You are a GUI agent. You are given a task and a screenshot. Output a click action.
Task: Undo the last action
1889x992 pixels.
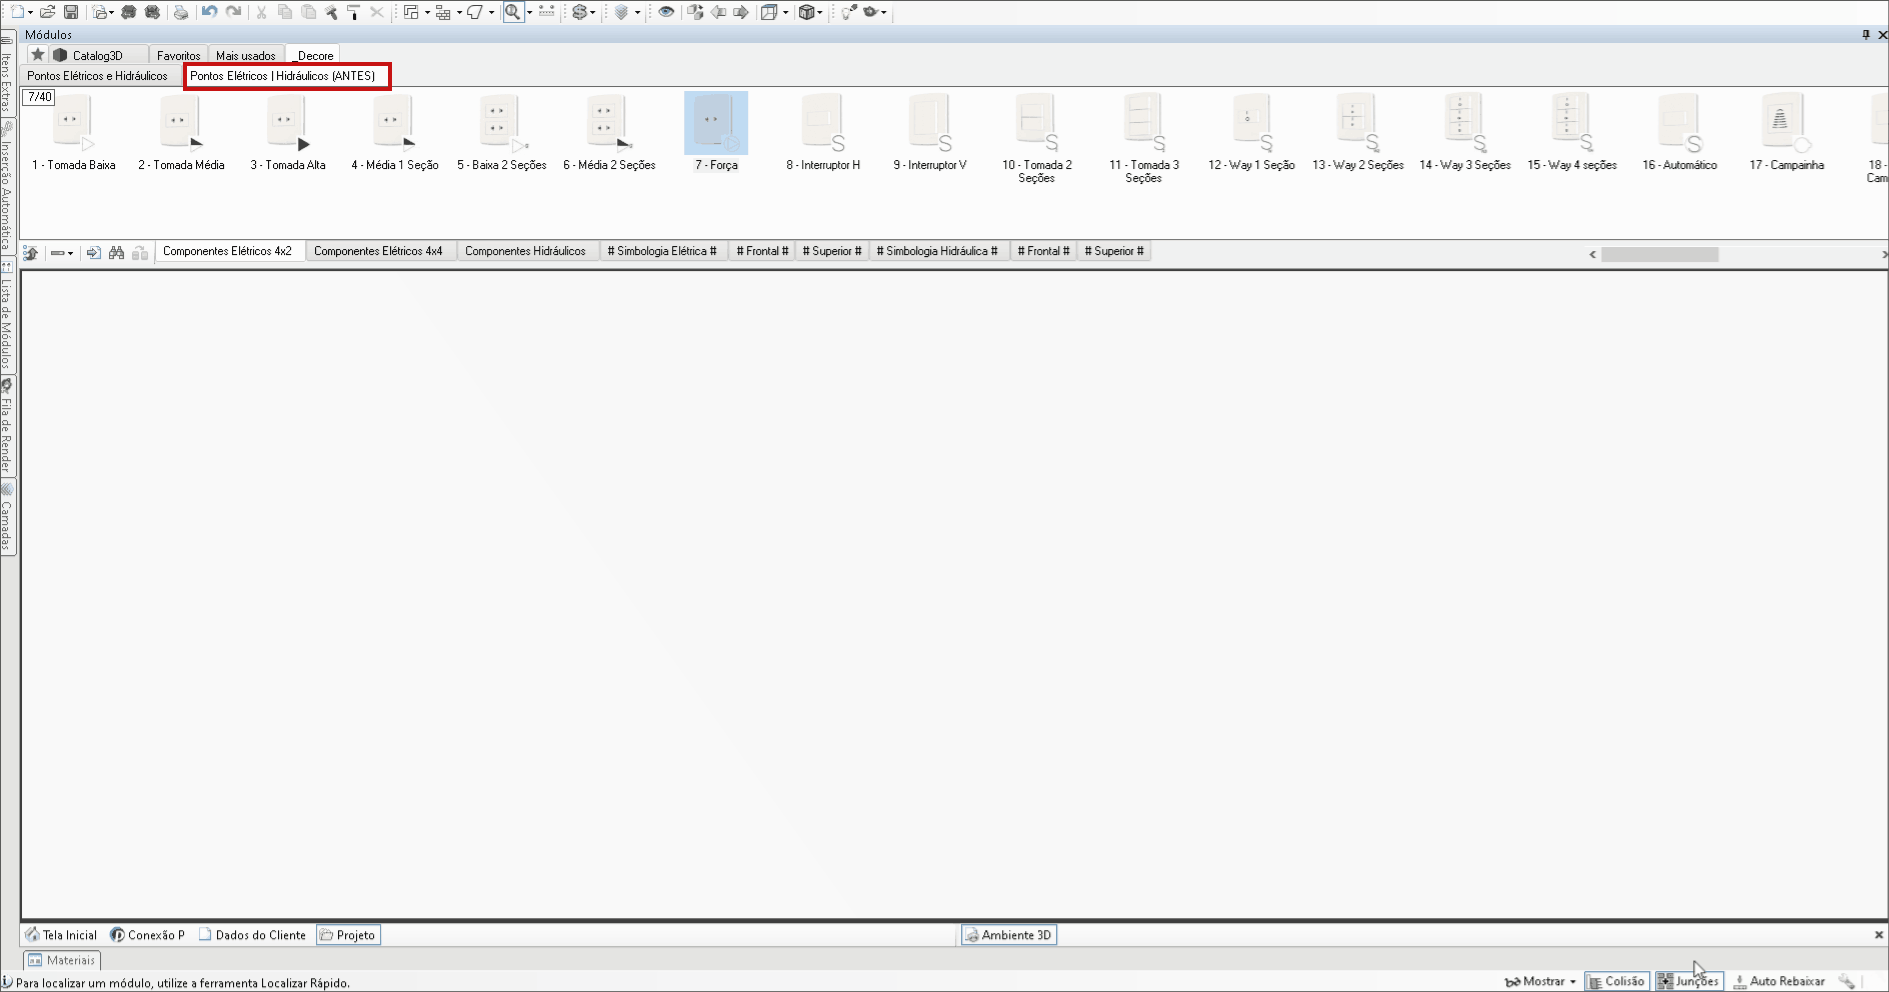[209, 12]
